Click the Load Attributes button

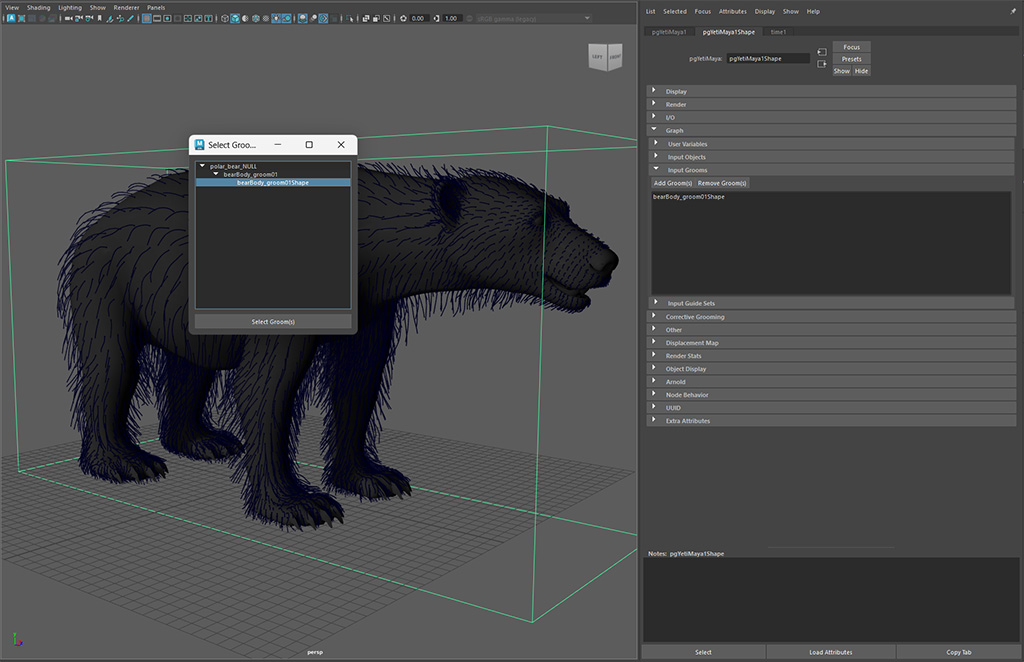(x=830, y=652)
